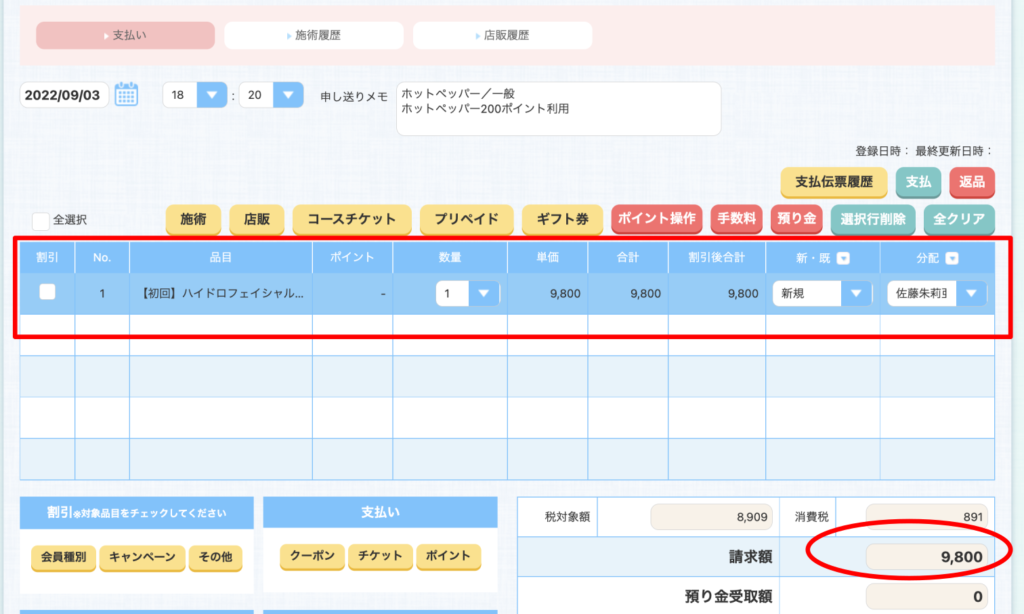
Task: Open the 新規 customer type dropdown
Action: 856,294
